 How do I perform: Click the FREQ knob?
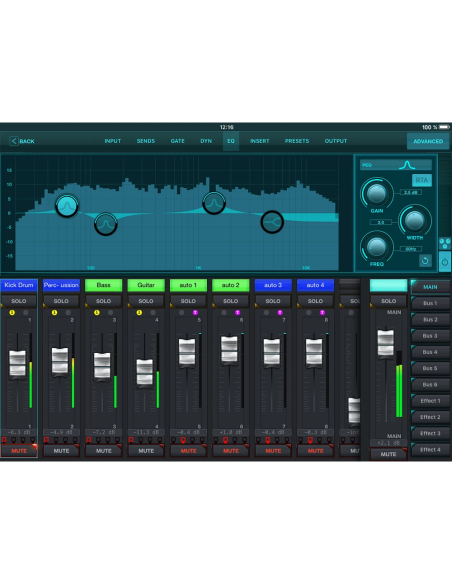coord(376,247)
